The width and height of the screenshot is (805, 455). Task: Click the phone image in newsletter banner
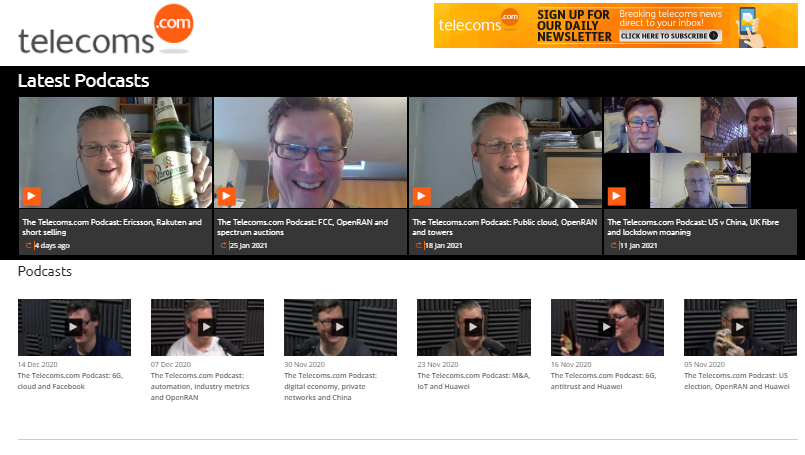point(747,25)
